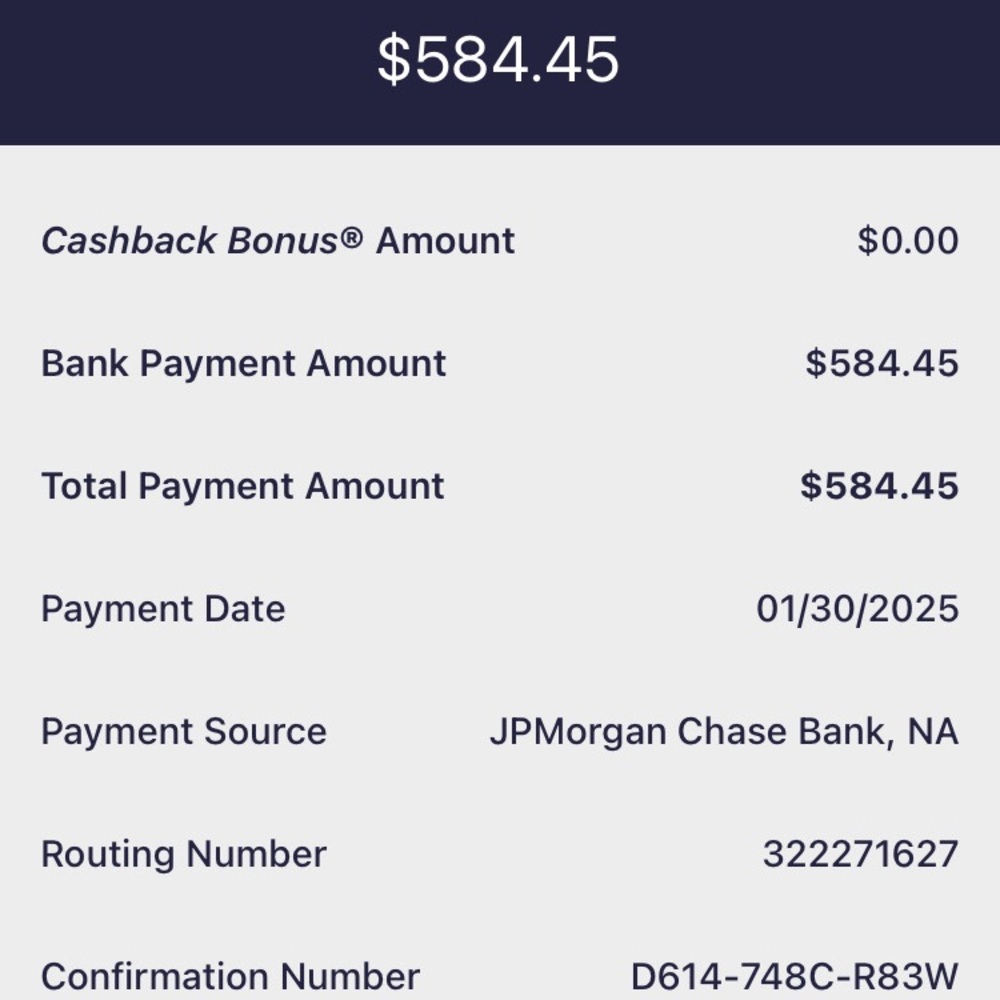This screenshot has height=1000, width=1000.
Task: Select the Payment Source label
Action: [x=184, y=732]
